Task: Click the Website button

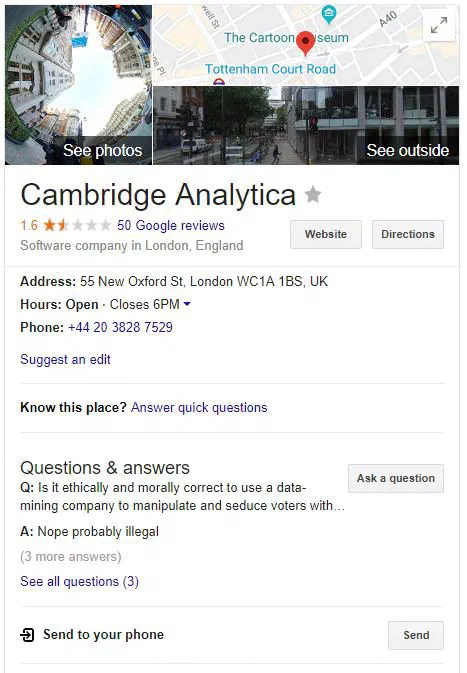Action: pos(326,234)
